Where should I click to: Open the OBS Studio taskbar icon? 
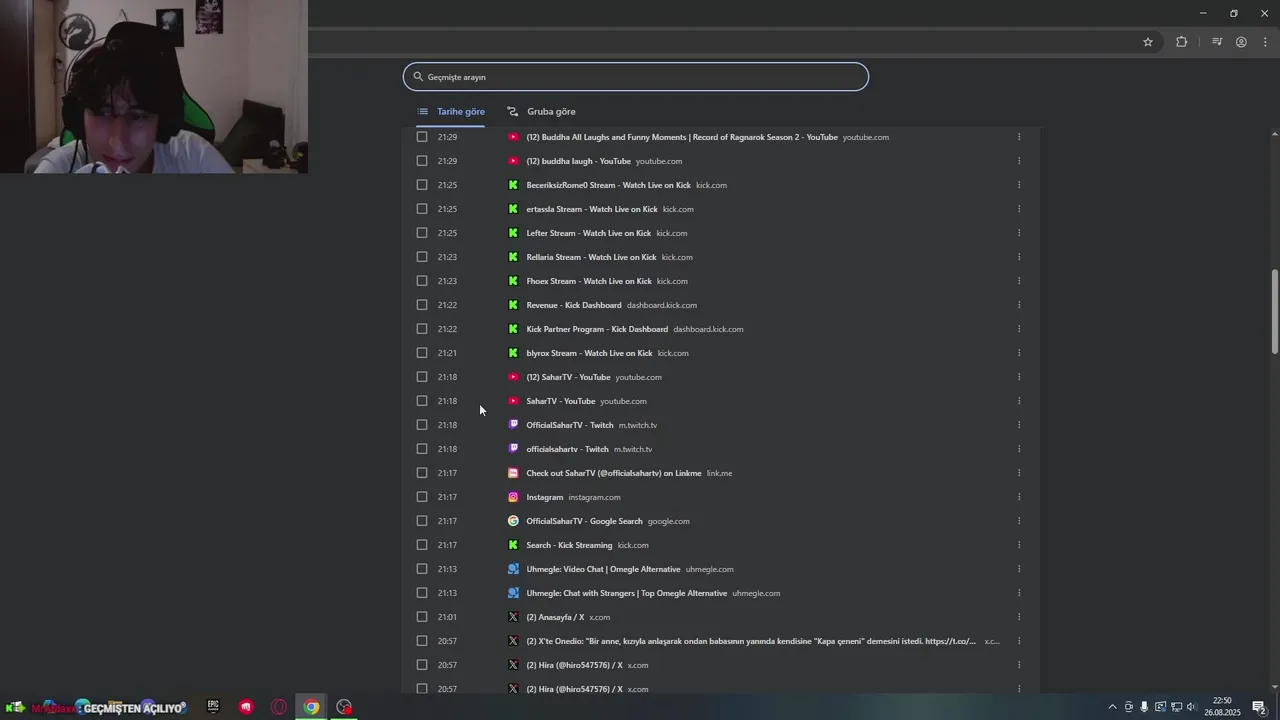click(344, 707)
